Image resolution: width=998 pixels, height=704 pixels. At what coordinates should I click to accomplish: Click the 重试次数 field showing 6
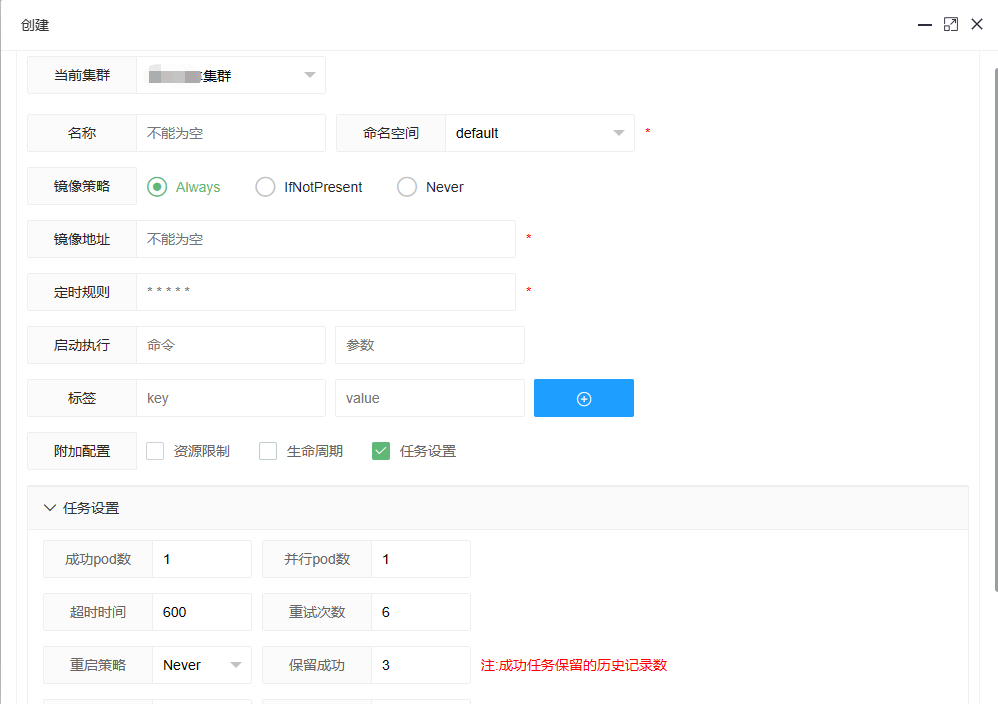(421, 612)
